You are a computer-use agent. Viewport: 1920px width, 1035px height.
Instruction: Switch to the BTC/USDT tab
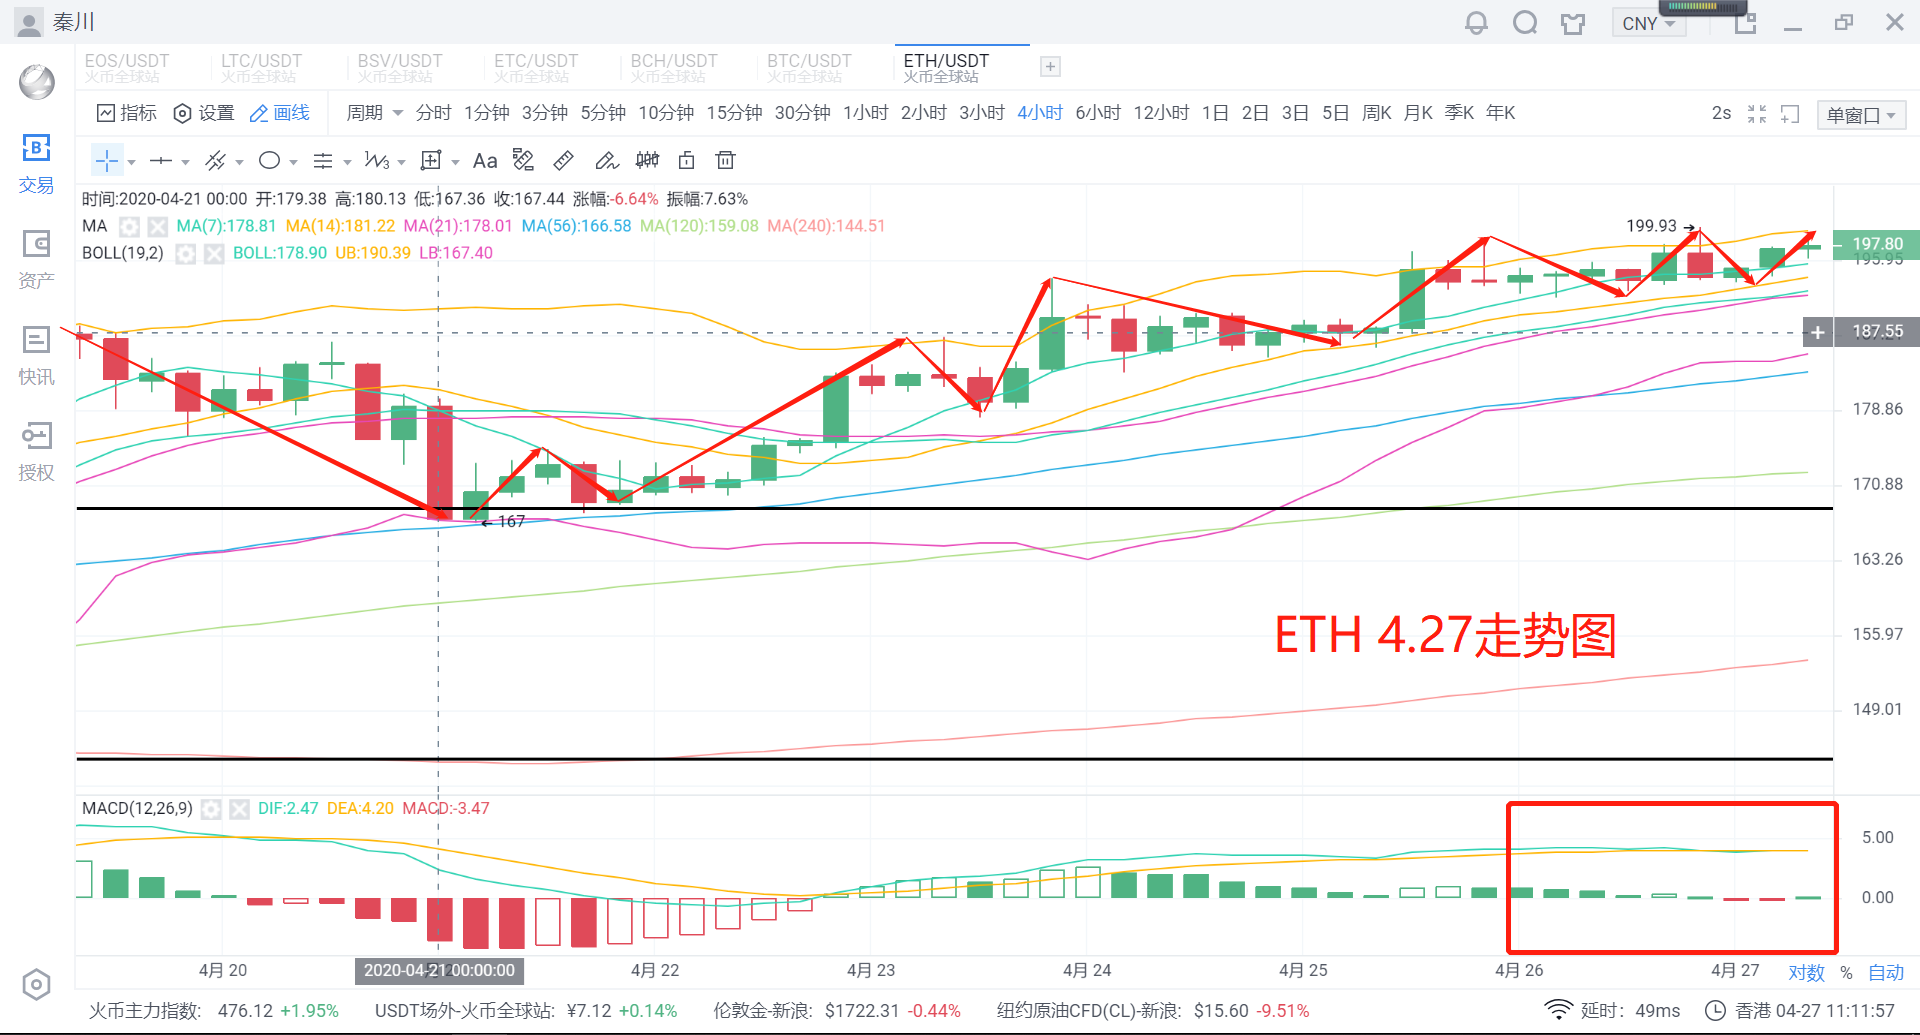coord(809,67)
